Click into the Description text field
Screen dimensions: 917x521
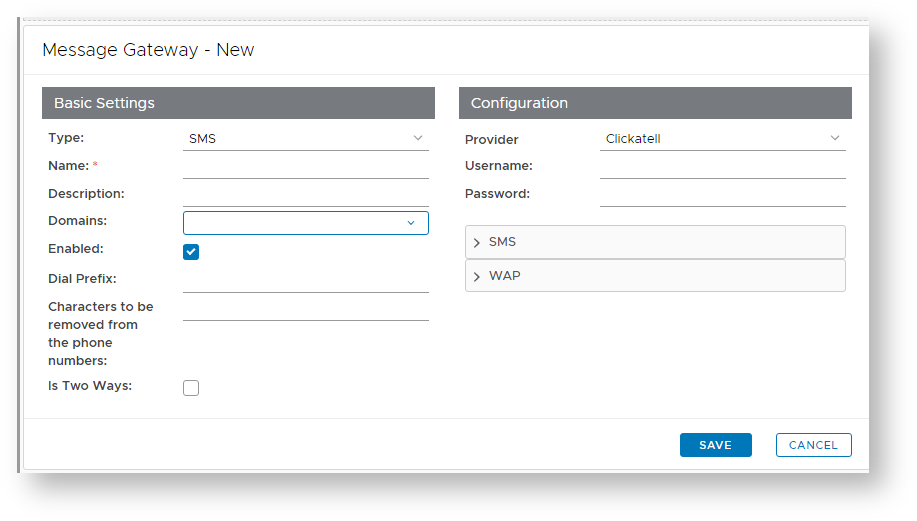pos(305,194)
